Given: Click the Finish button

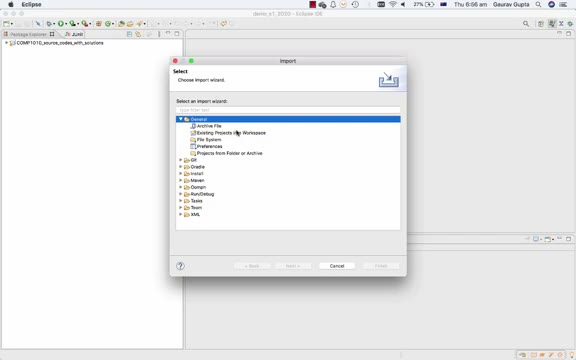Looking at the screenshot, I should click(381, 266).
